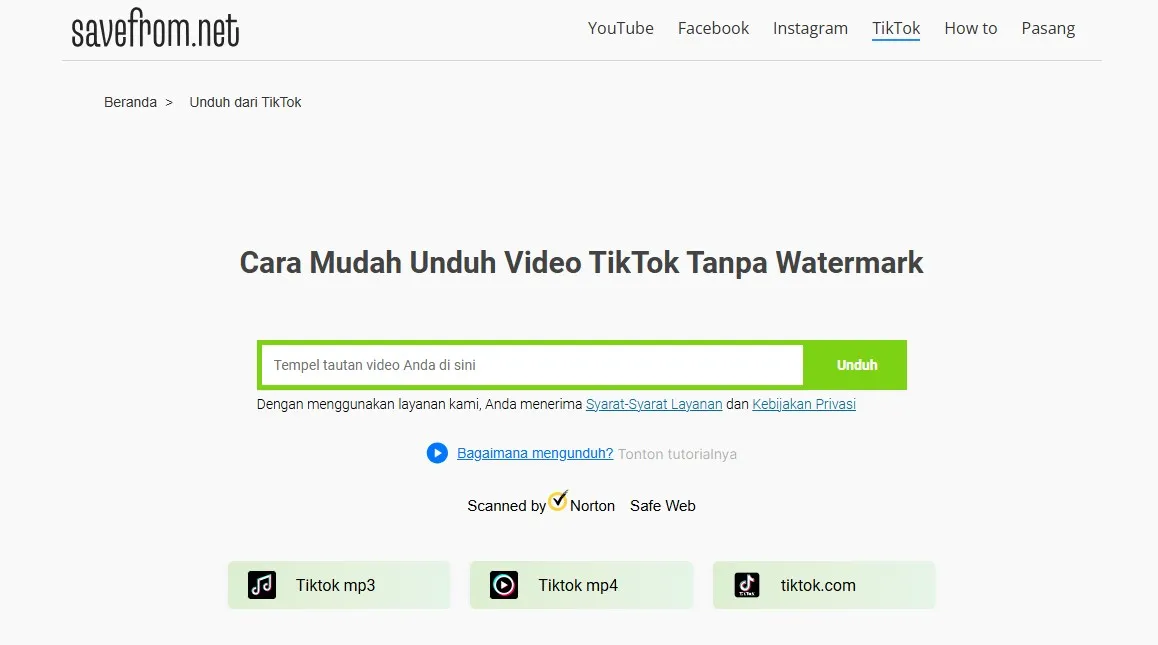Click the video link input field

tap(530, 364)
